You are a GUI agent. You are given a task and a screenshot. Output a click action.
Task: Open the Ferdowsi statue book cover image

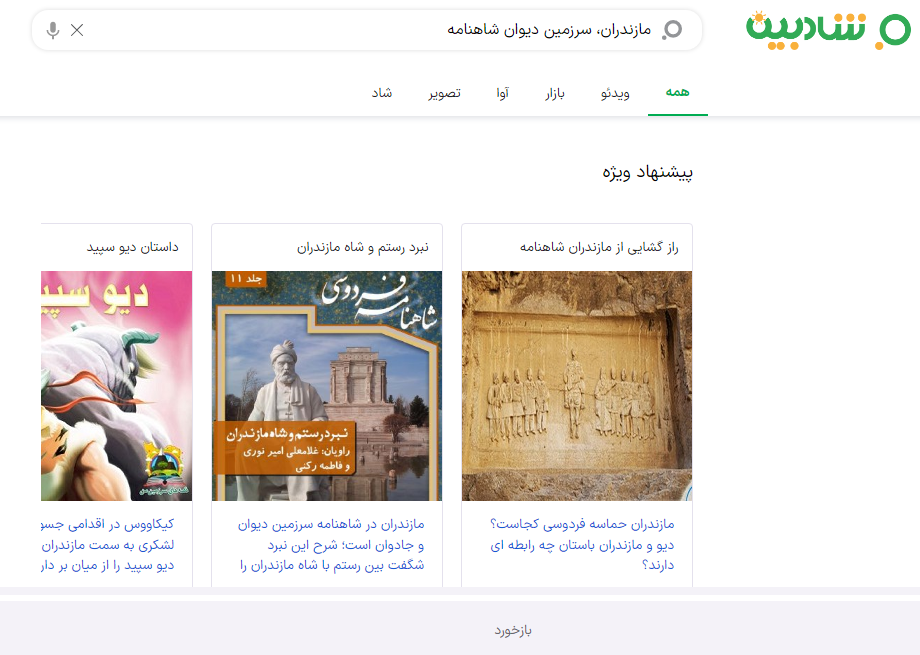pos(327,385)
